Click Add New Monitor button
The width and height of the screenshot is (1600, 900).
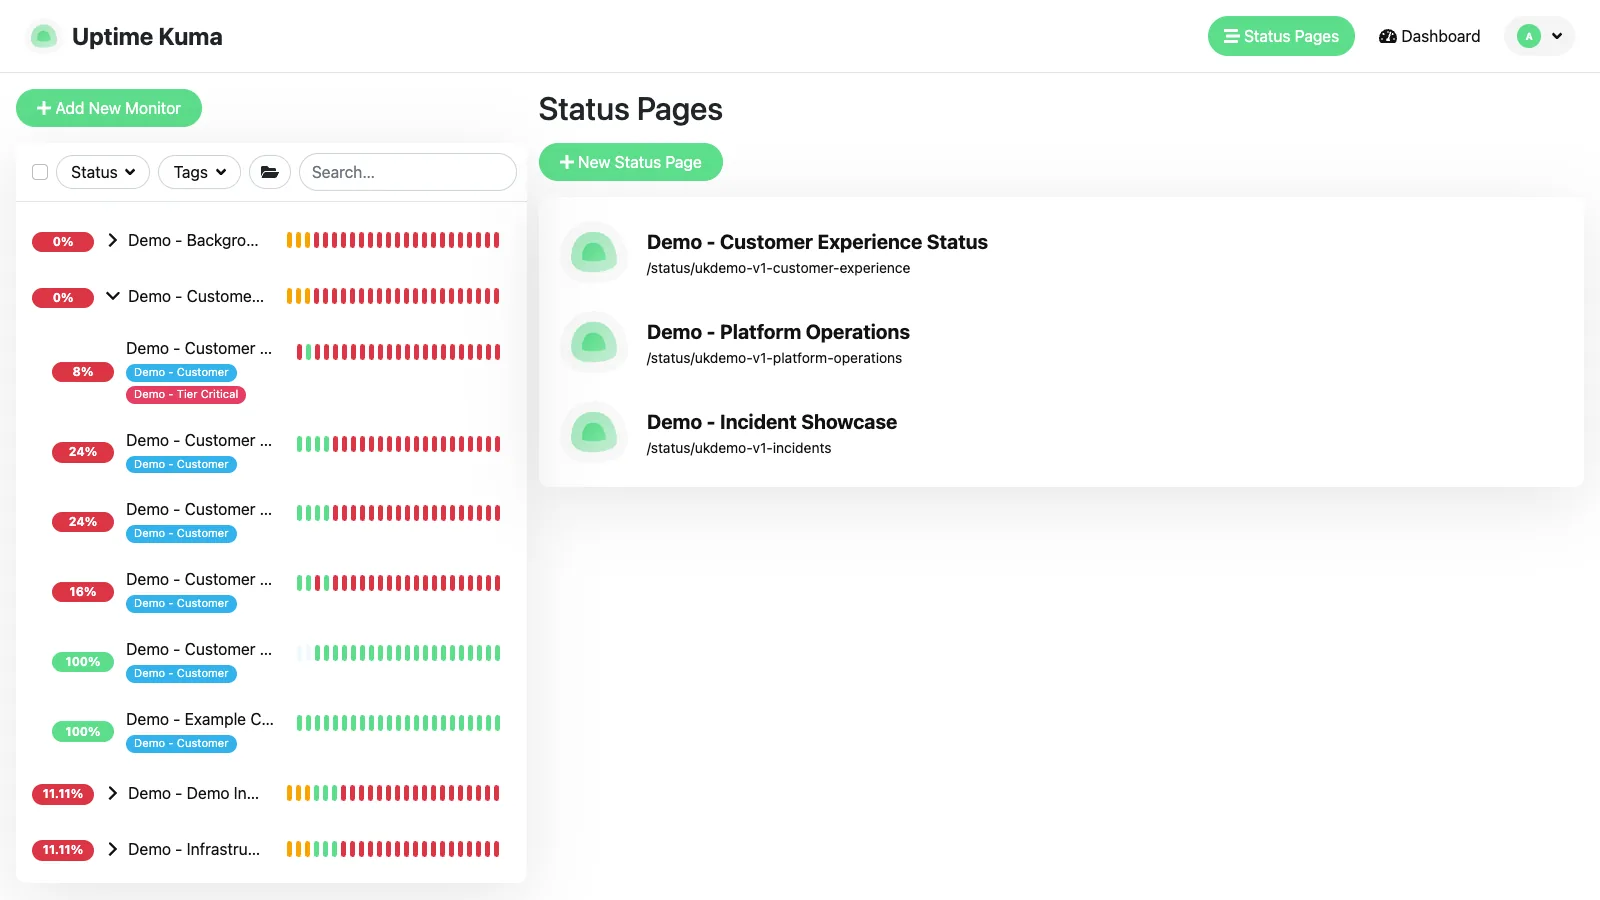click(x=109, y=108)
